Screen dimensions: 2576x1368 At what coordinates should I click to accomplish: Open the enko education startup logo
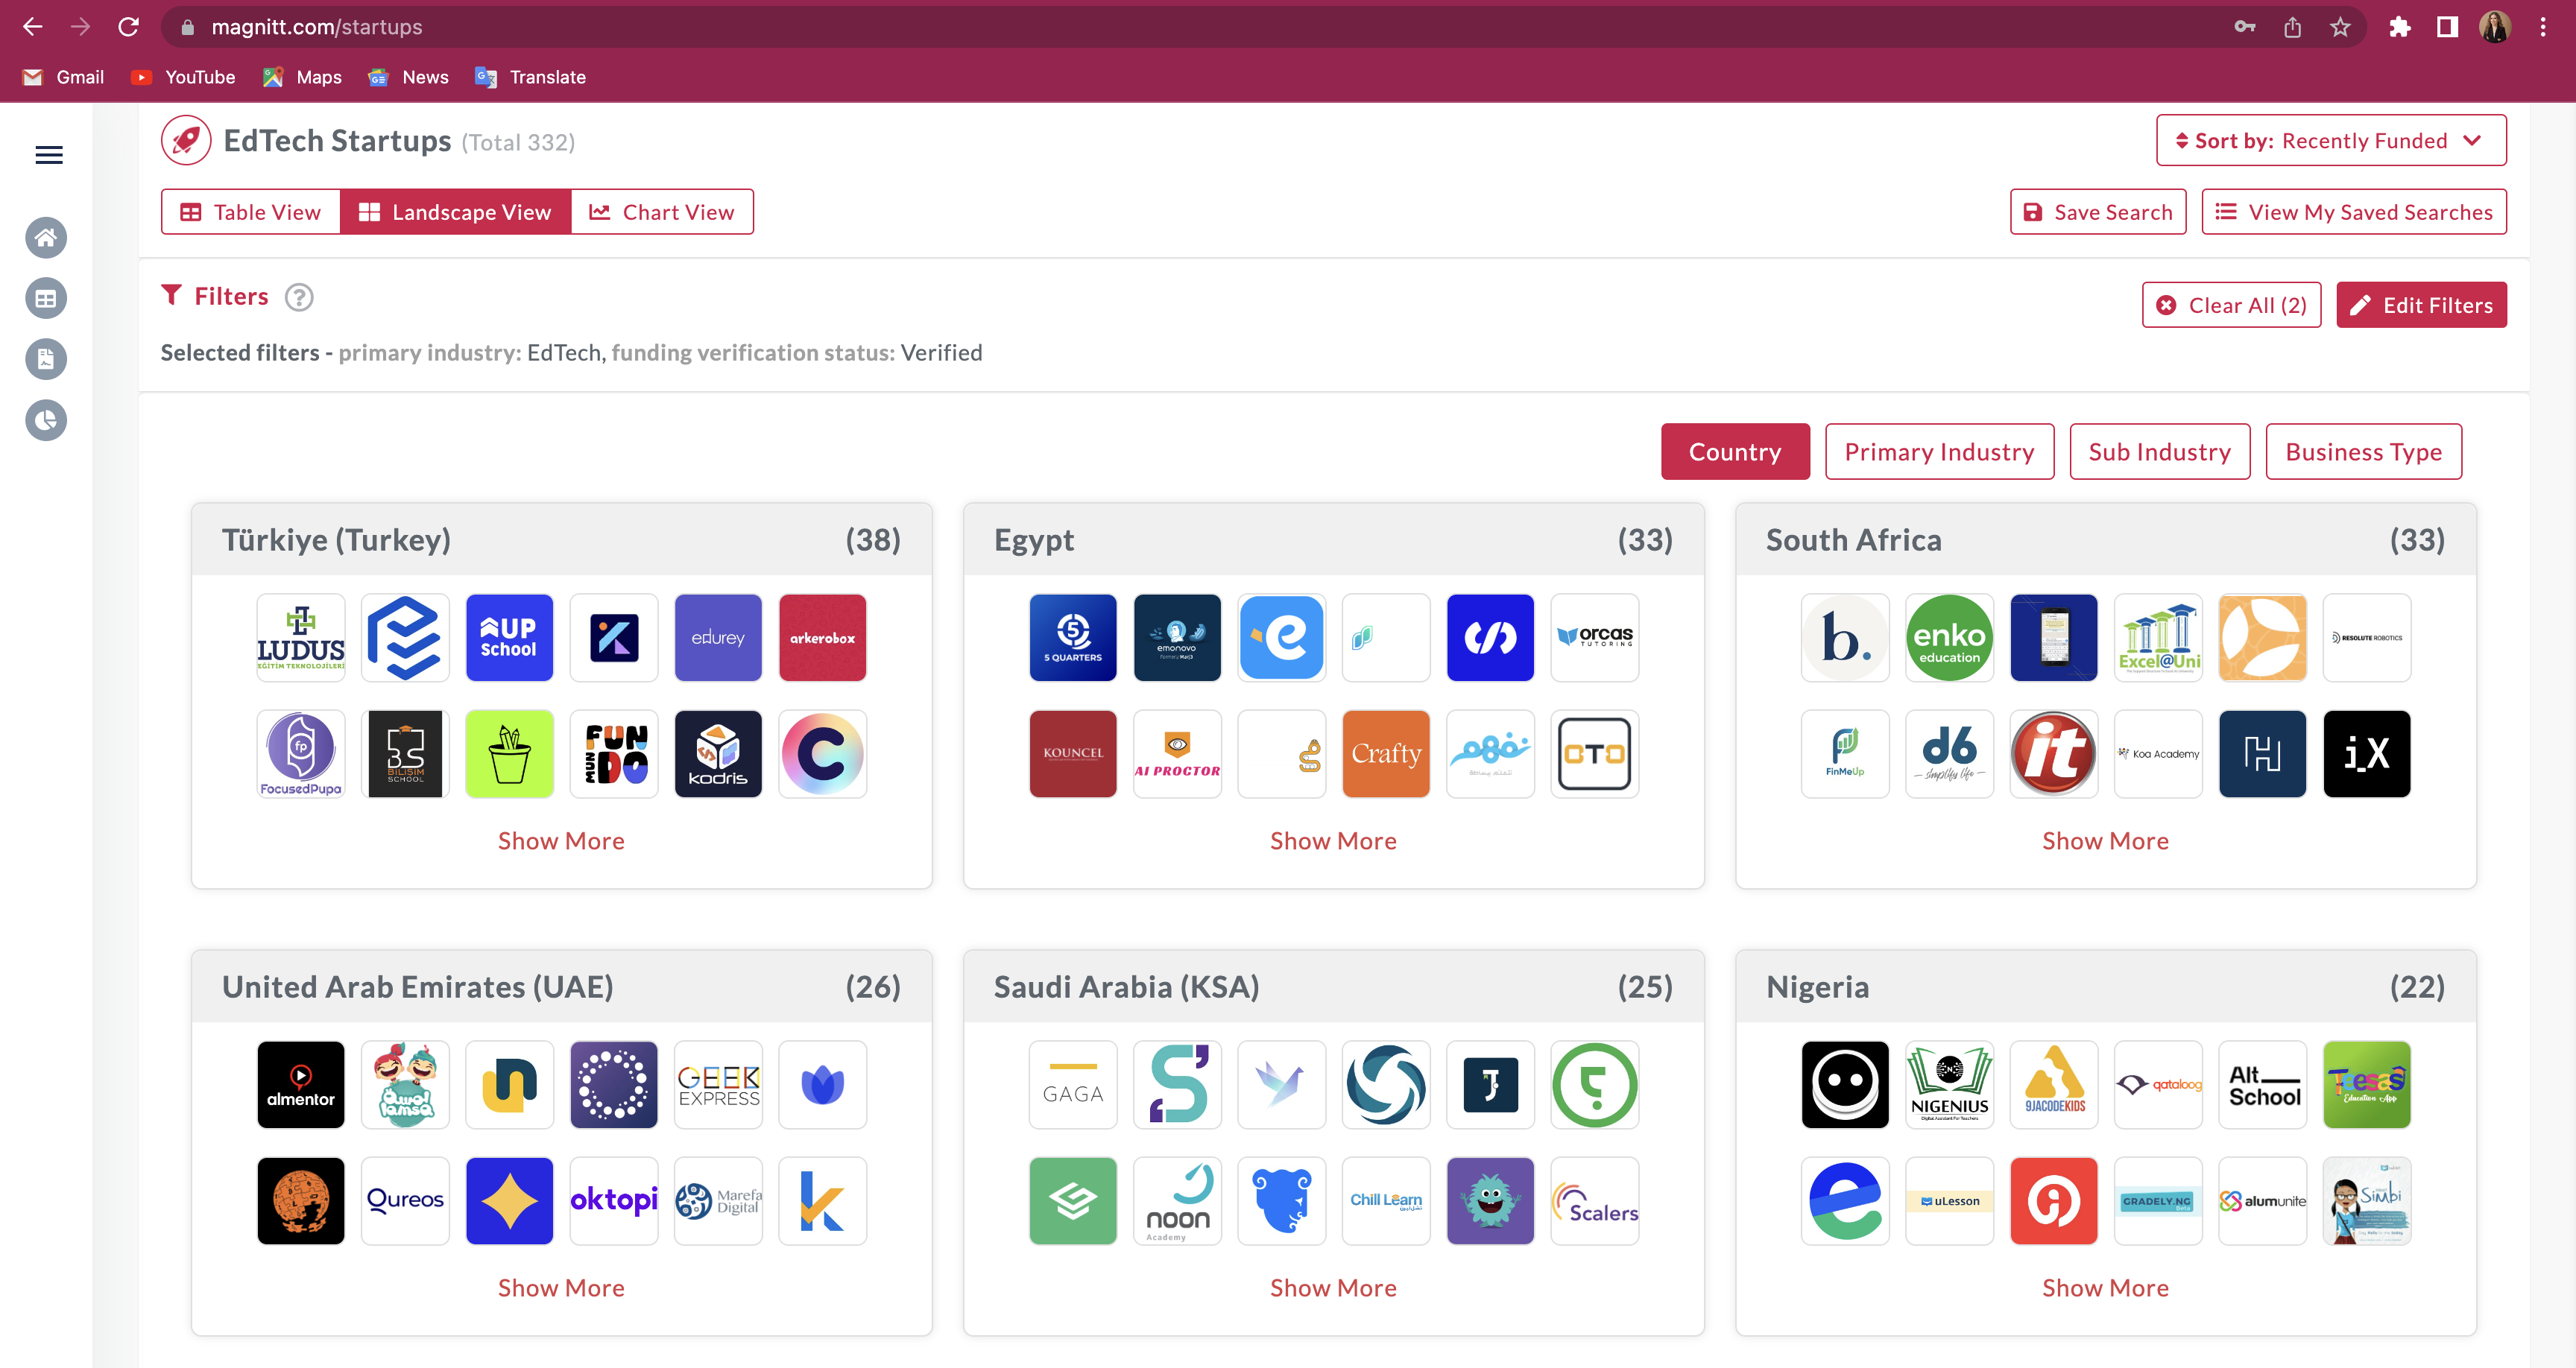1949,638
